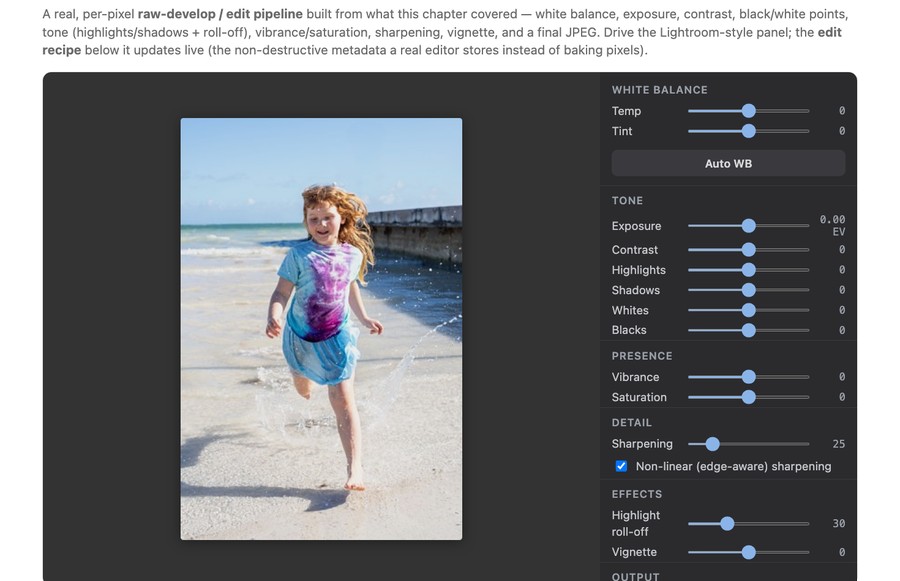Screen dimensions: 900x581
Task: Toggle Non-linear (edge-aware) sharpening checkbox
Action: pos(621,466)
